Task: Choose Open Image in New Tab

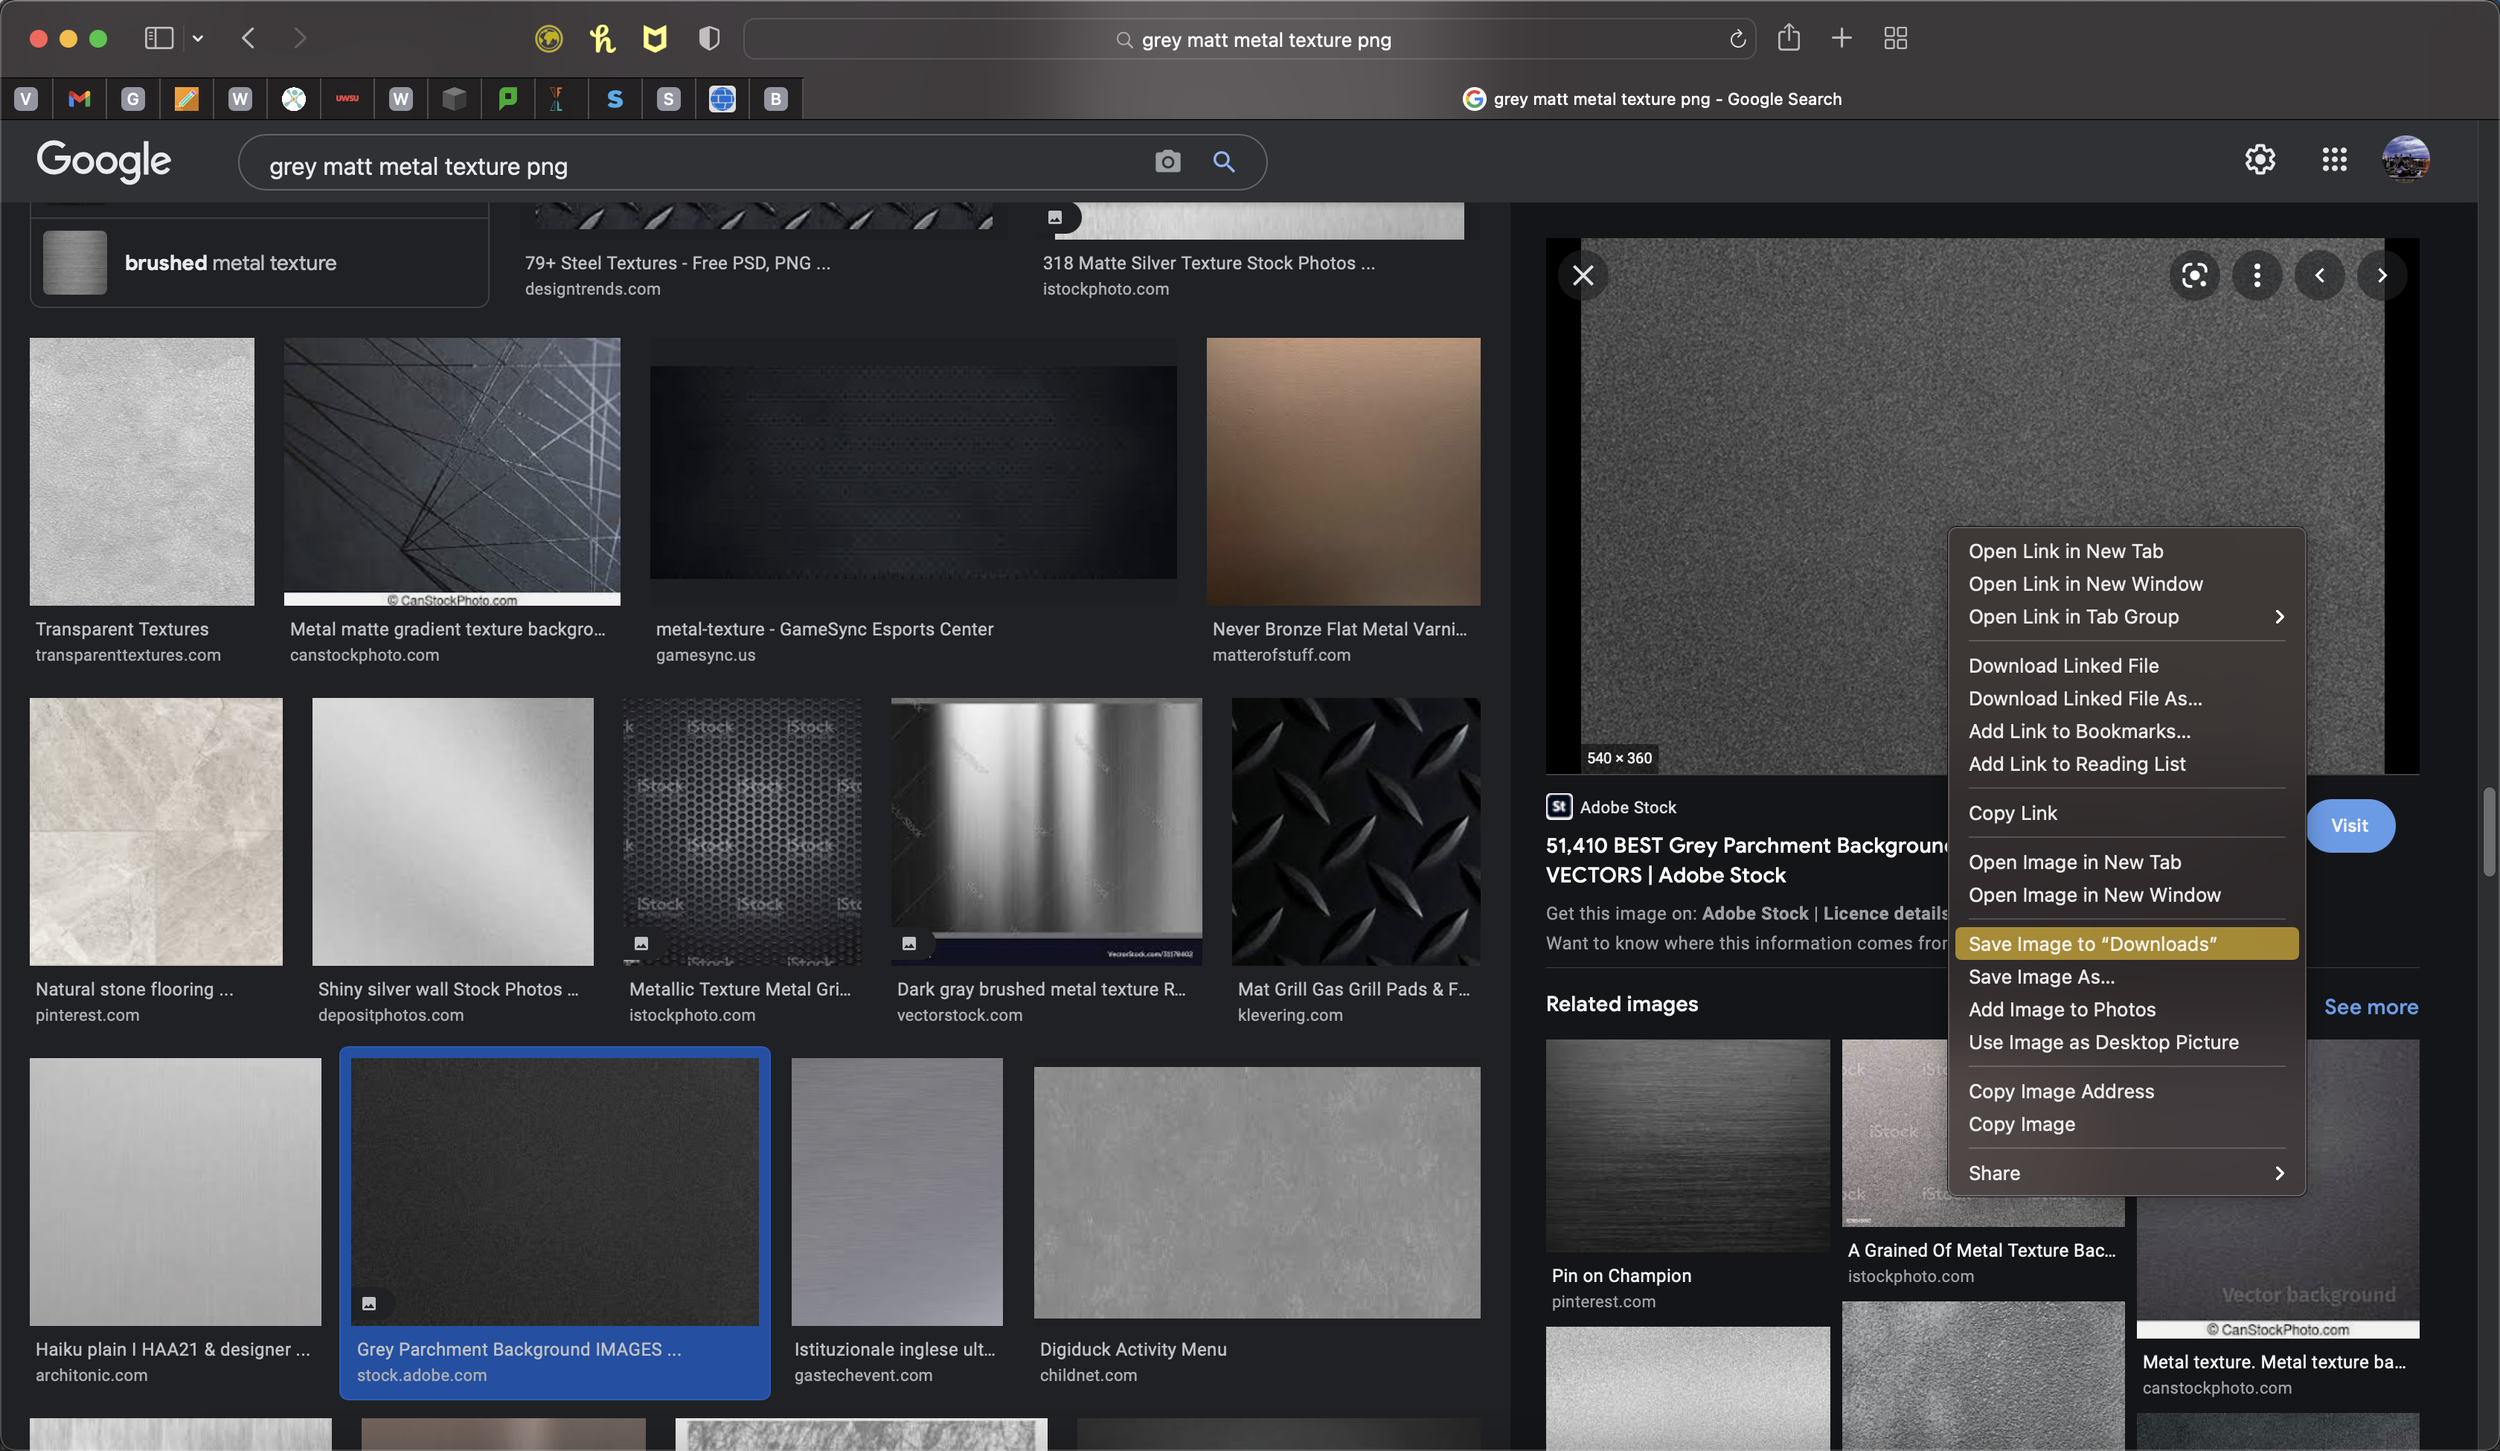Action: [x=2126, y=862]
